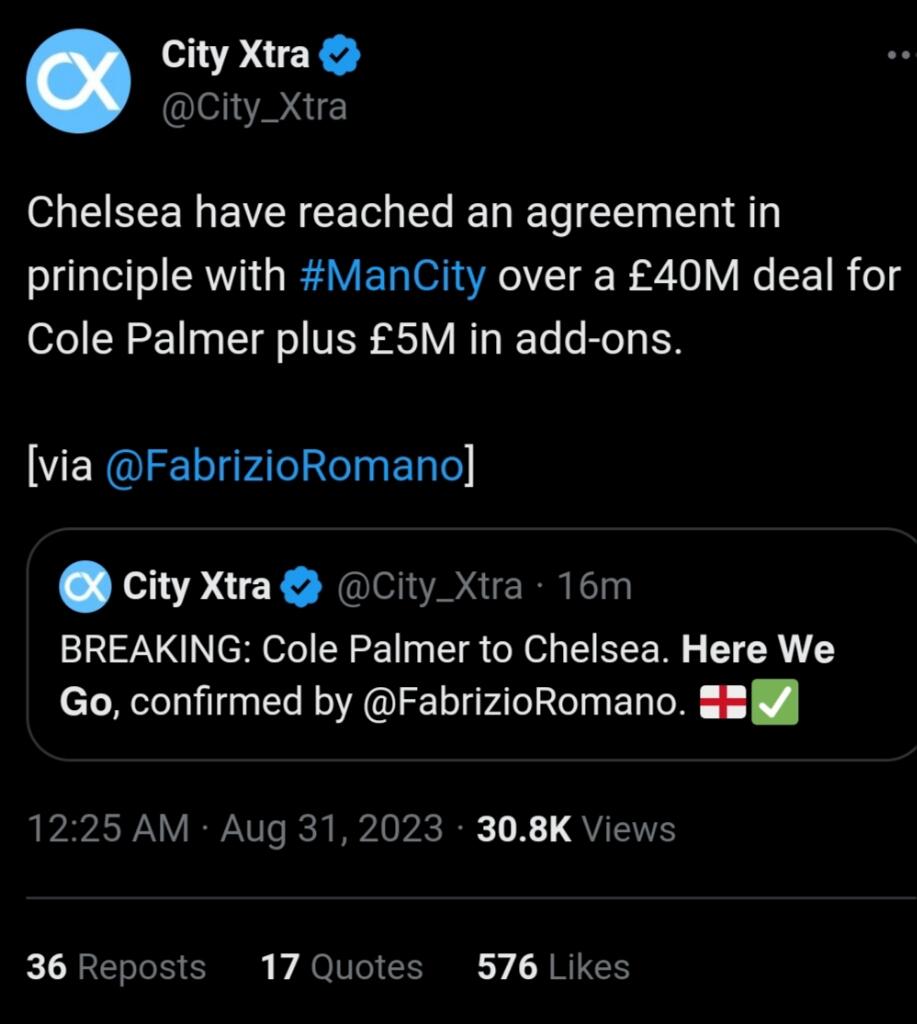Click the small avatar in quoted tweet
This screenshot has width=917, height=1024.
(x=84, y=587)
